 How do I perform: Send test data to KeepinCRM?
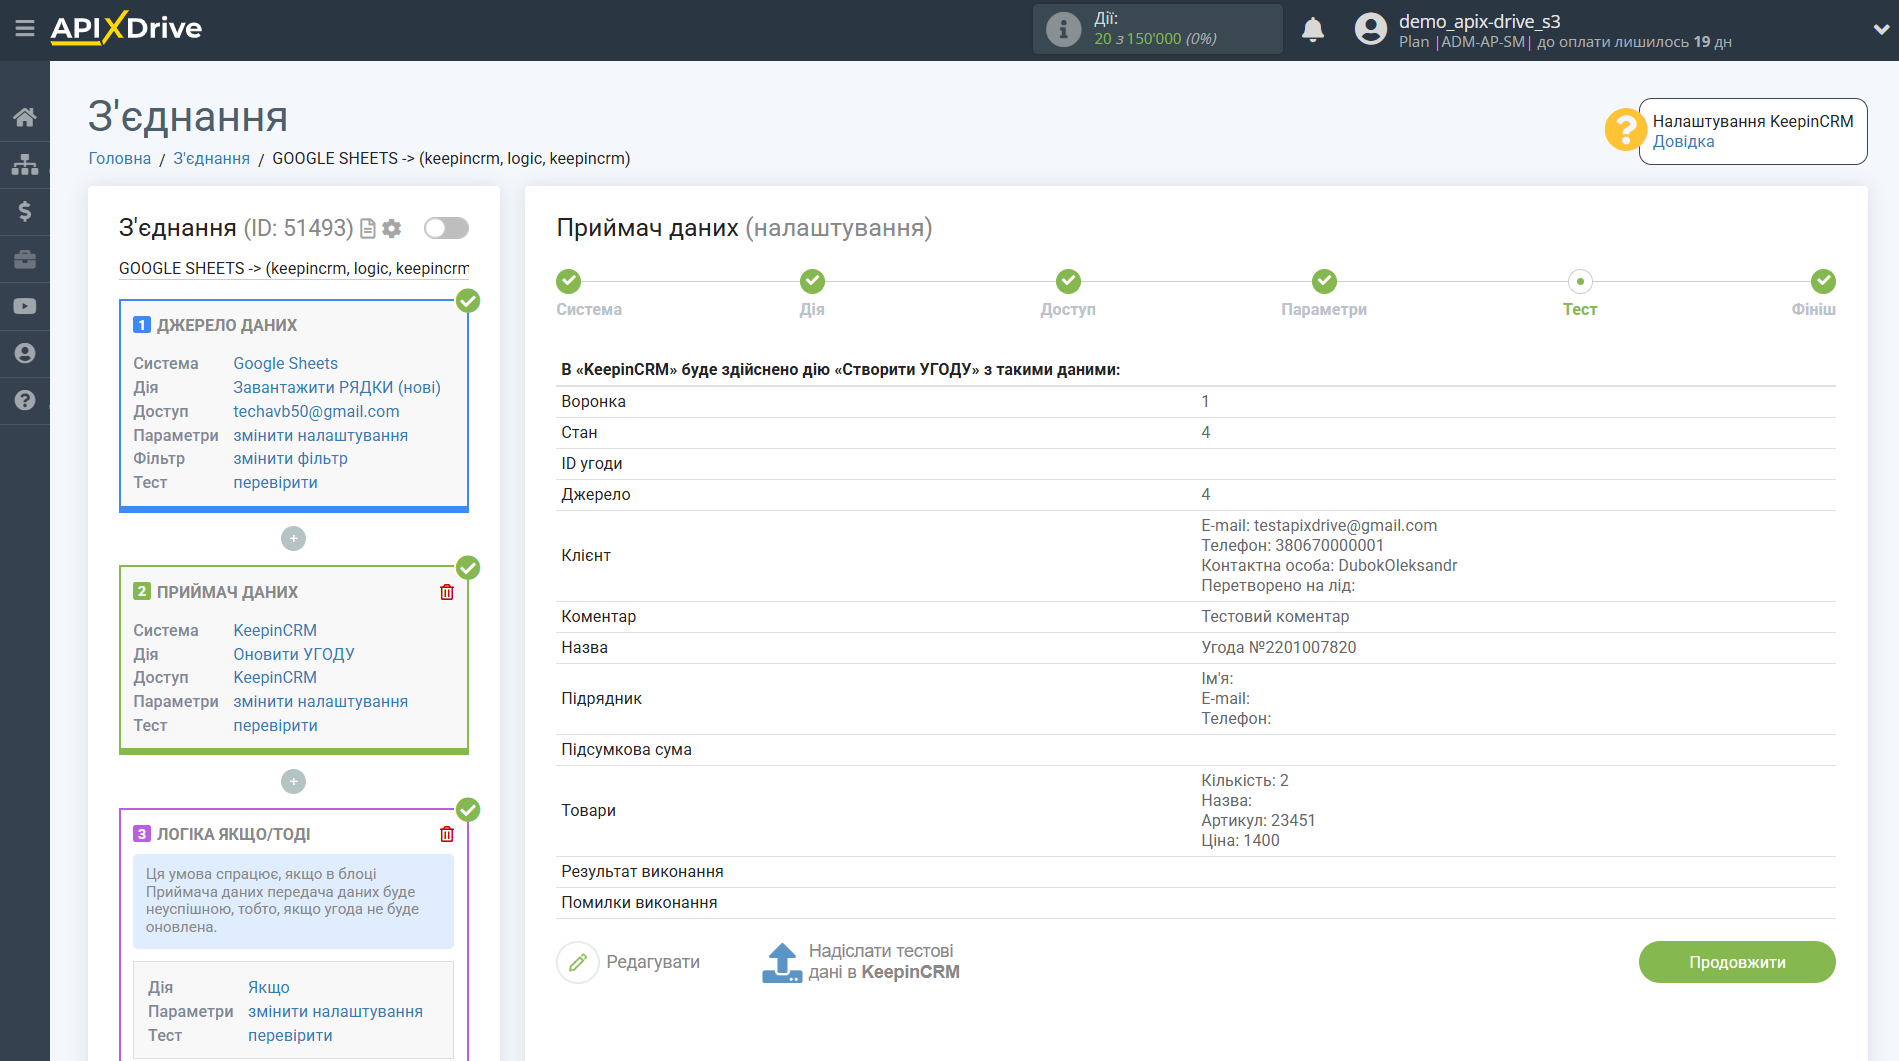click(x=861, y=962)
